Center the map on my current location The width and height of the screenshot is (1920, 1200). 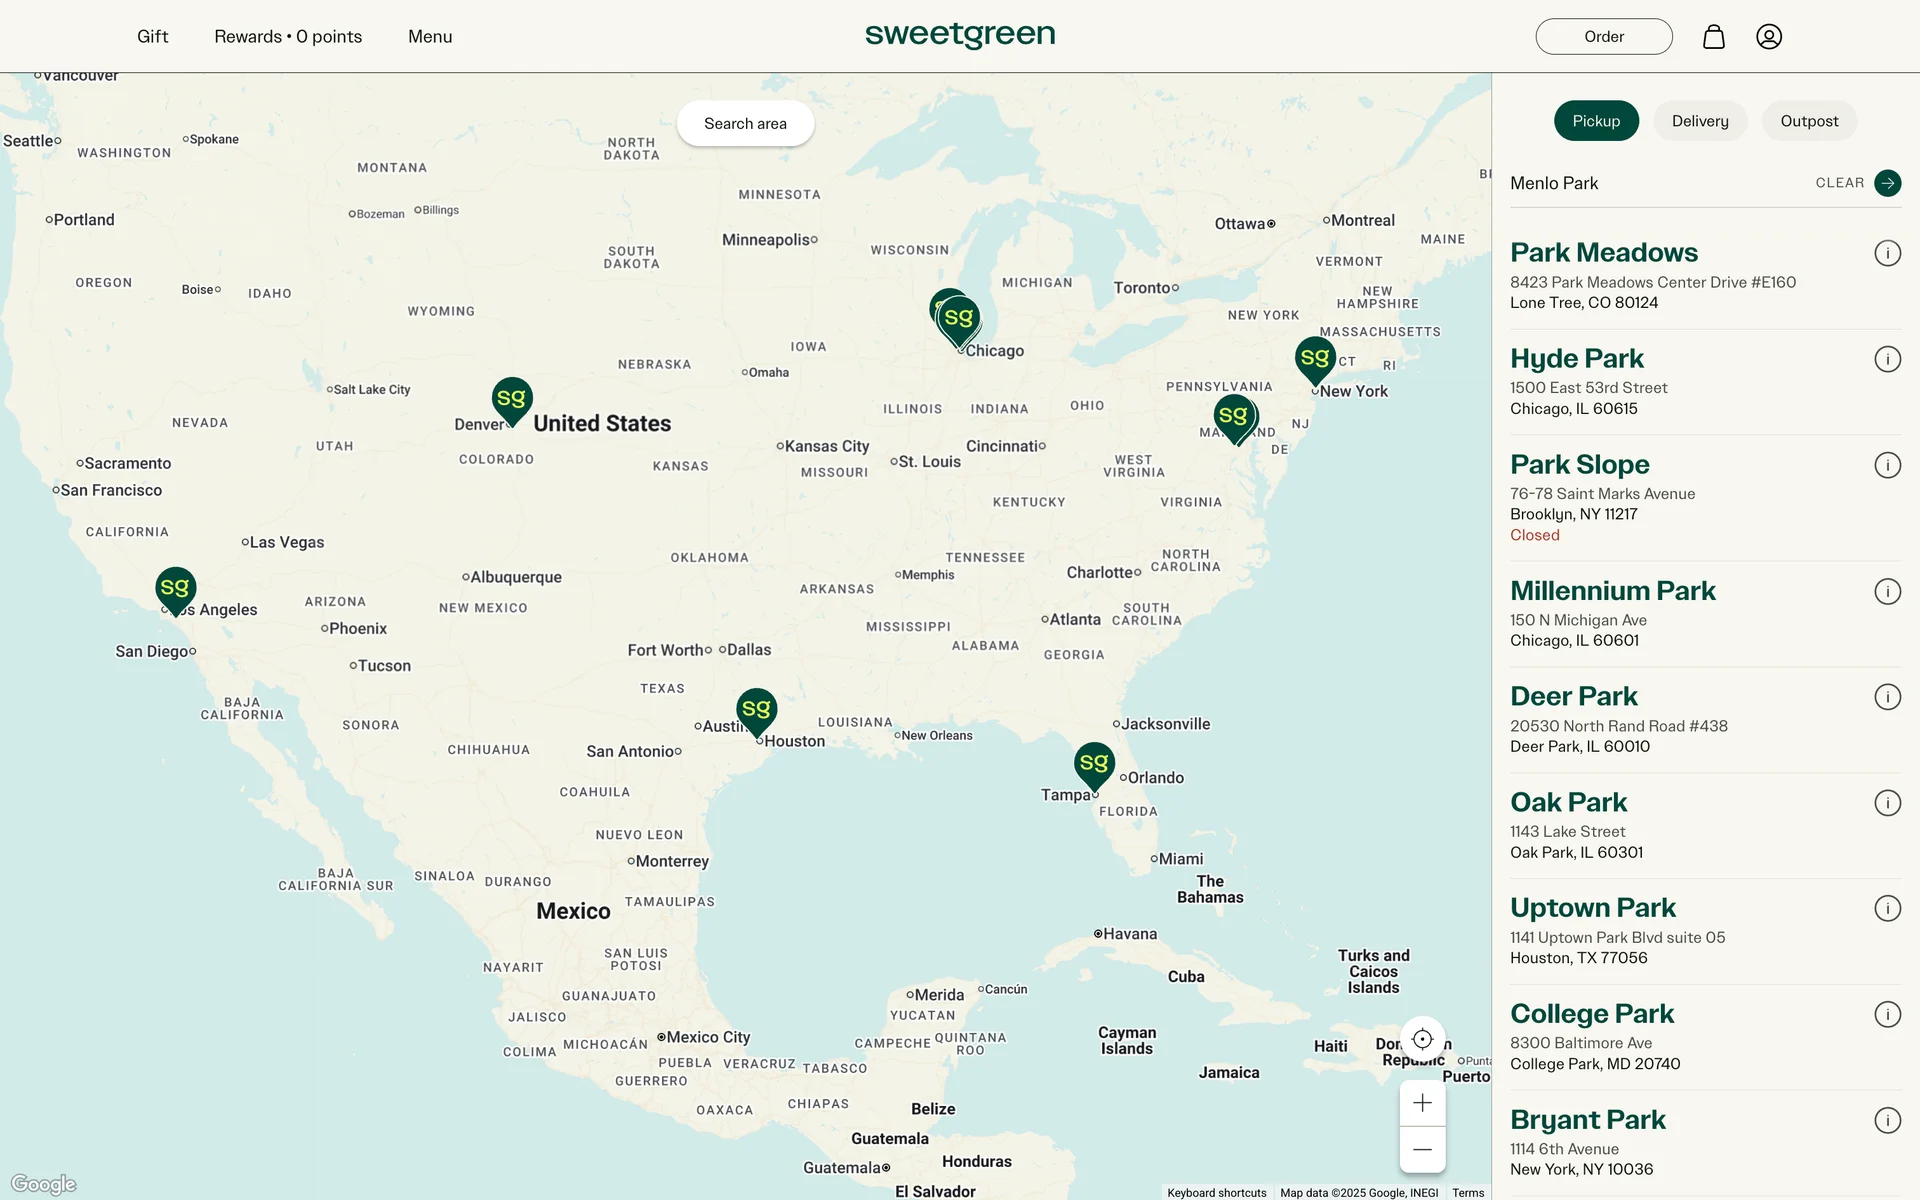(1422, 1039)
